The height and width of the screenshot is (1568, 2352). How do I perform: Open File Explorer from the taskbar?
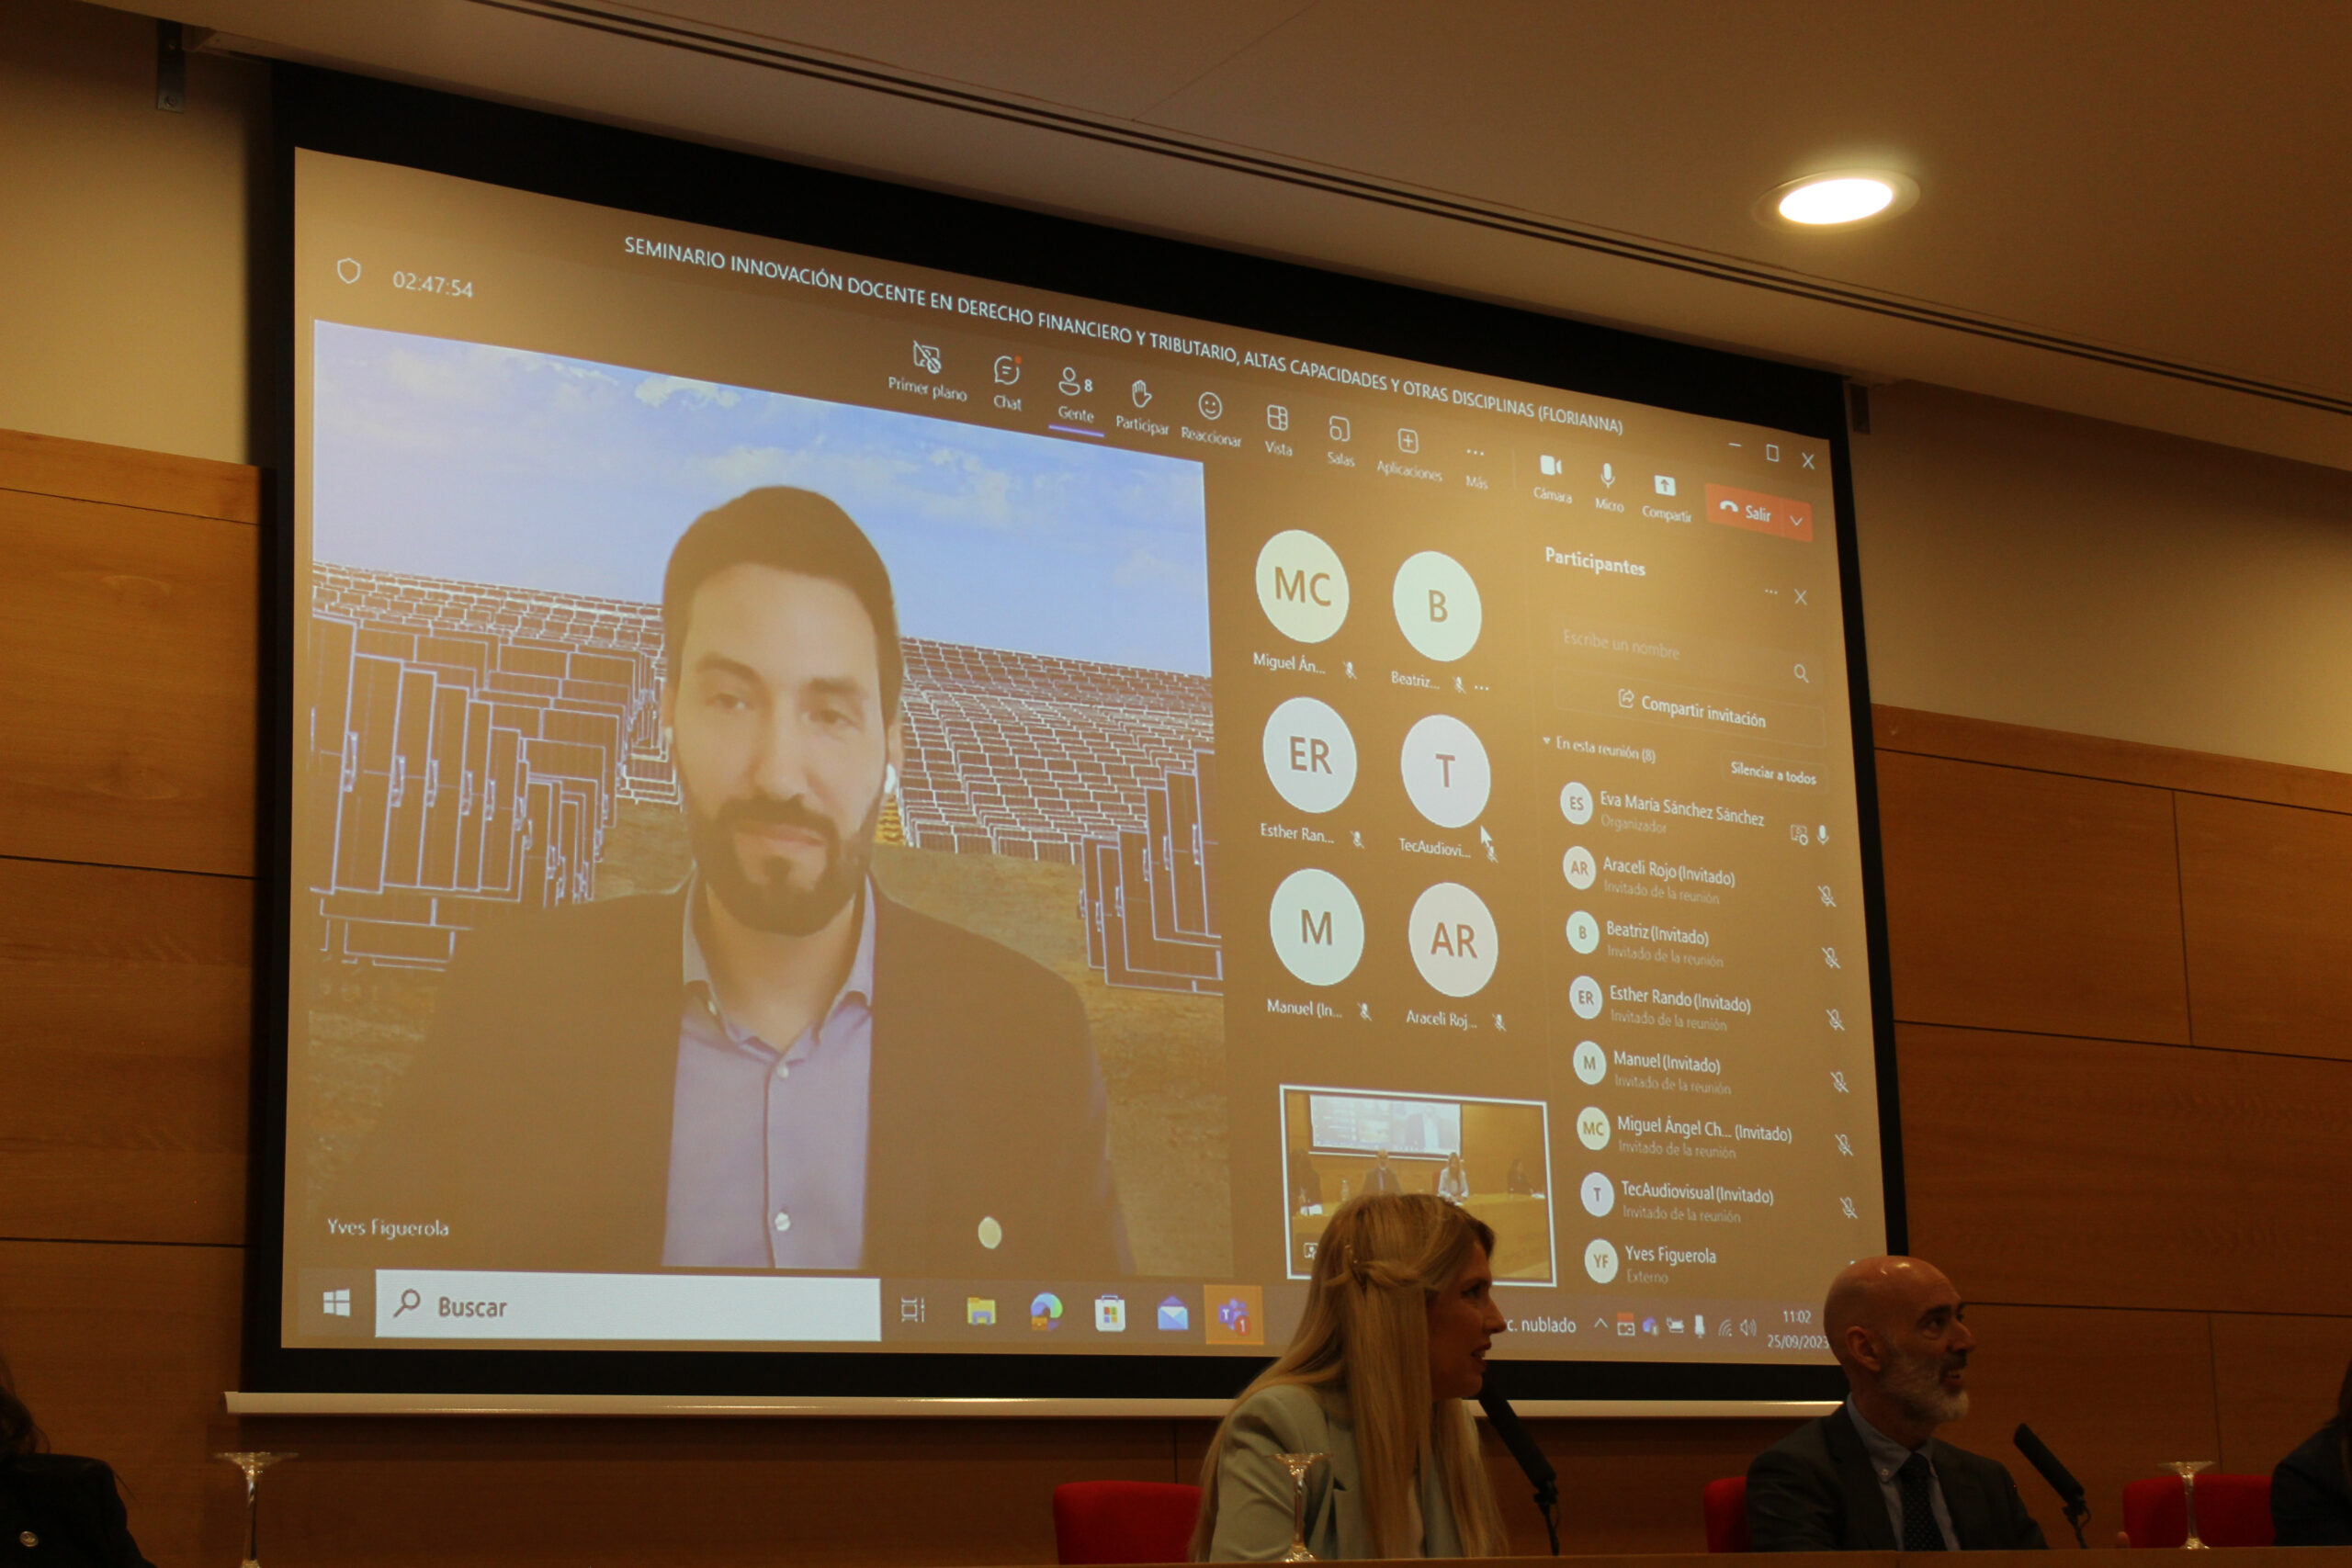click(981, 1310)
